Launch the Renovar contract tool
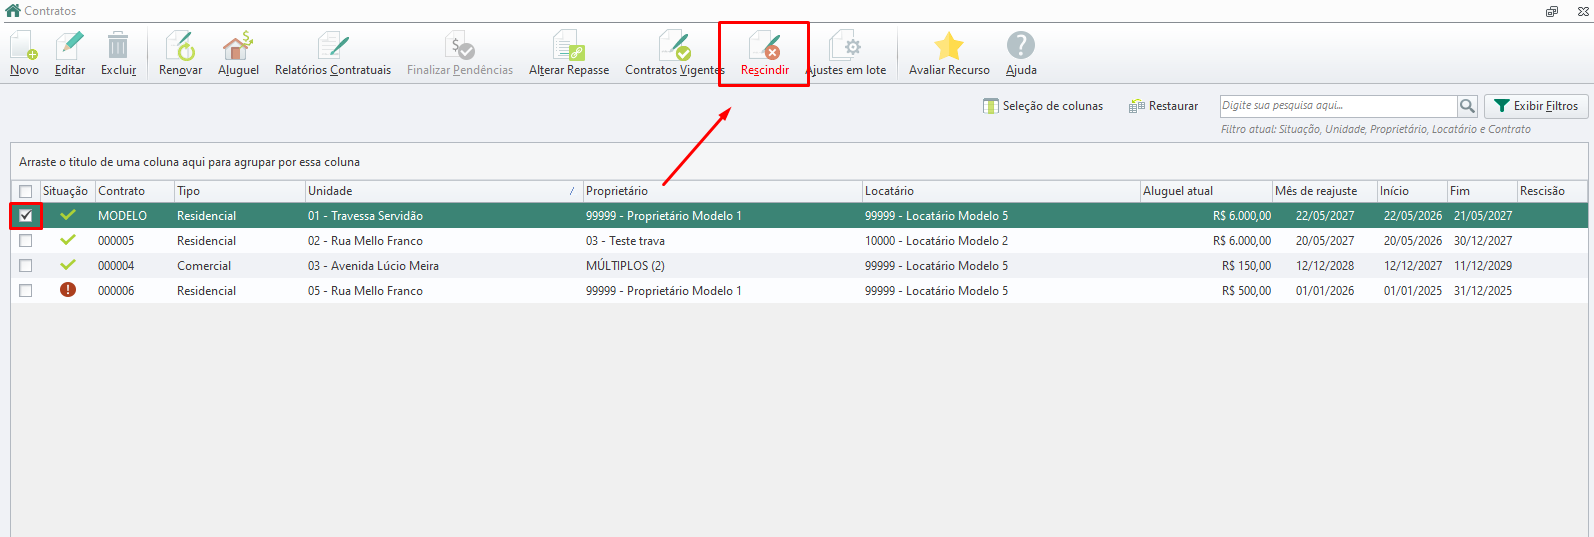Image resolution: width=1594 pixels, height=537 pixels. (180, 54)
